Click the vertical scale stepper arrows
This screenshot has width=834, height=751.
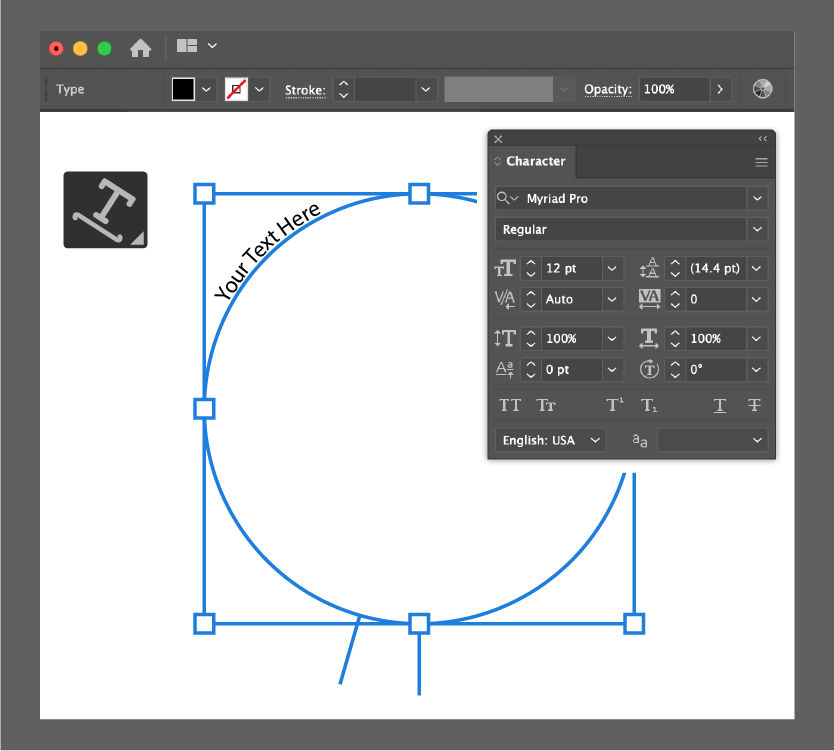[x=531, y=338]
